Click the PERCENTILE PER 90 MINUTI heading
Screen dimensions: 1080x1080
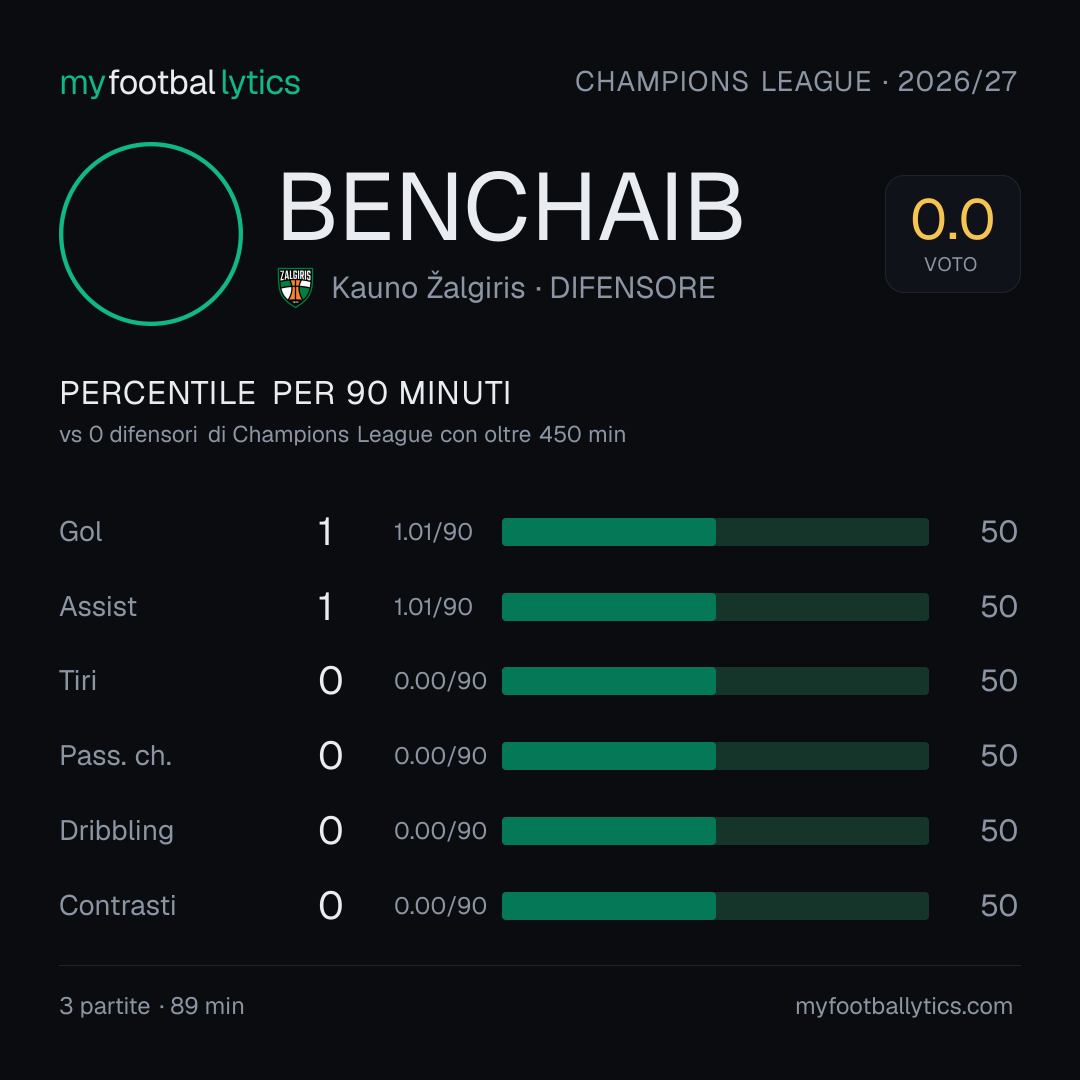point(285,393)
